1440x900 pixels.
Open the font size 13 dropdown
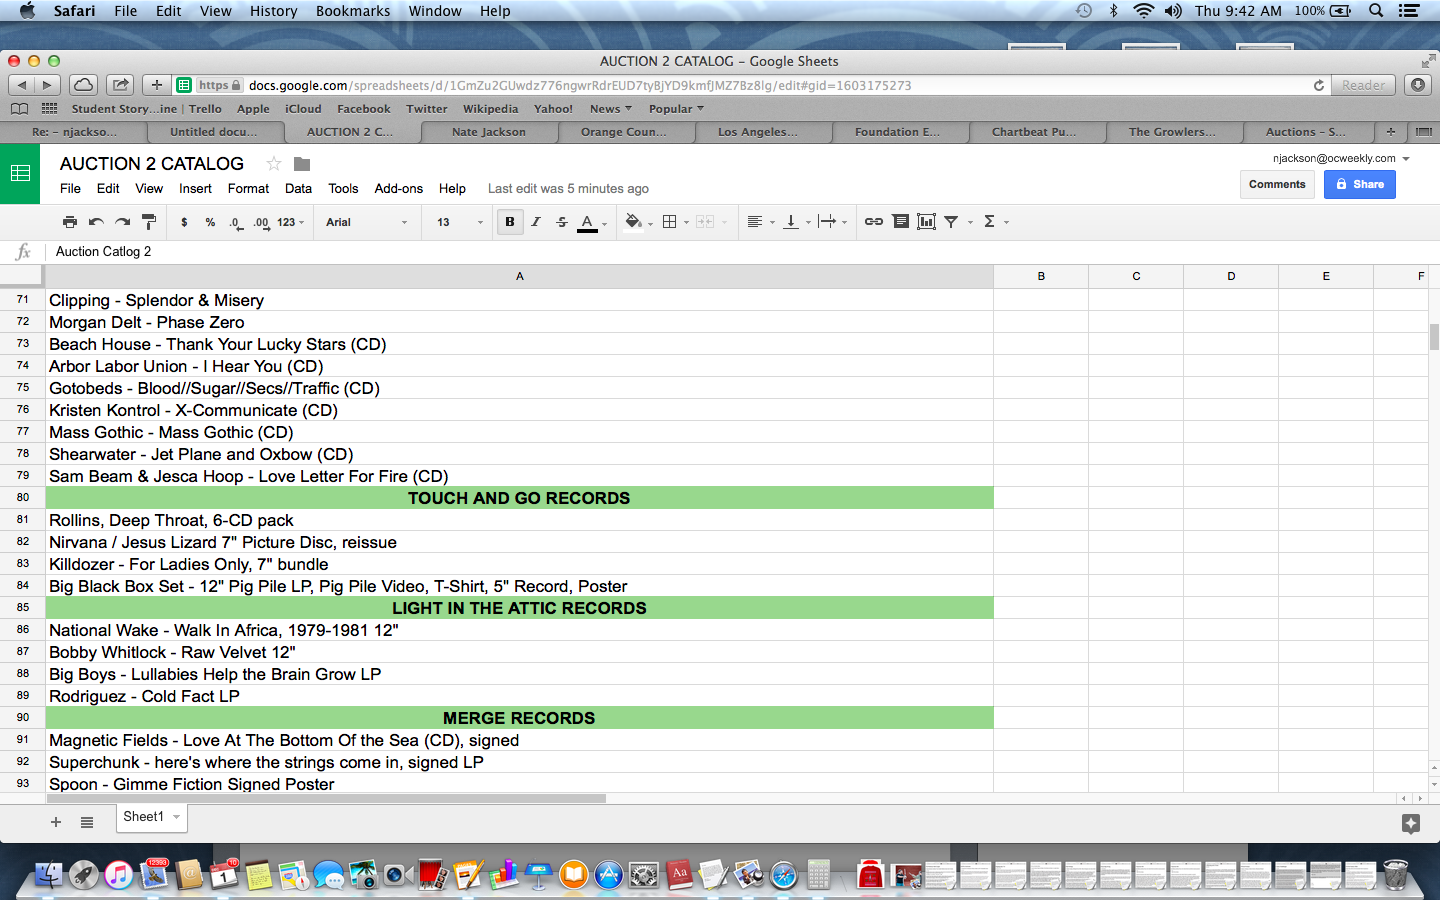click(x=459, y=222)
